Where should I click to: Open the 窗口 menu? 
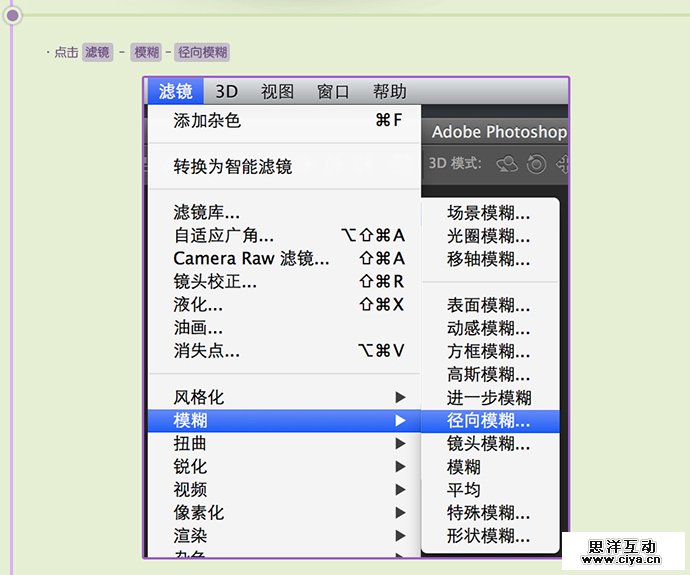coord(333,92)
